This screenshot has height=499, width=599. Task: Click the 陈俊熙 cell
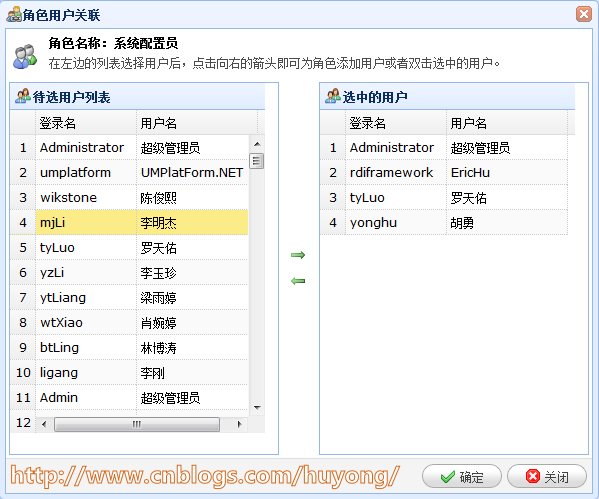(x=192, y=198)
